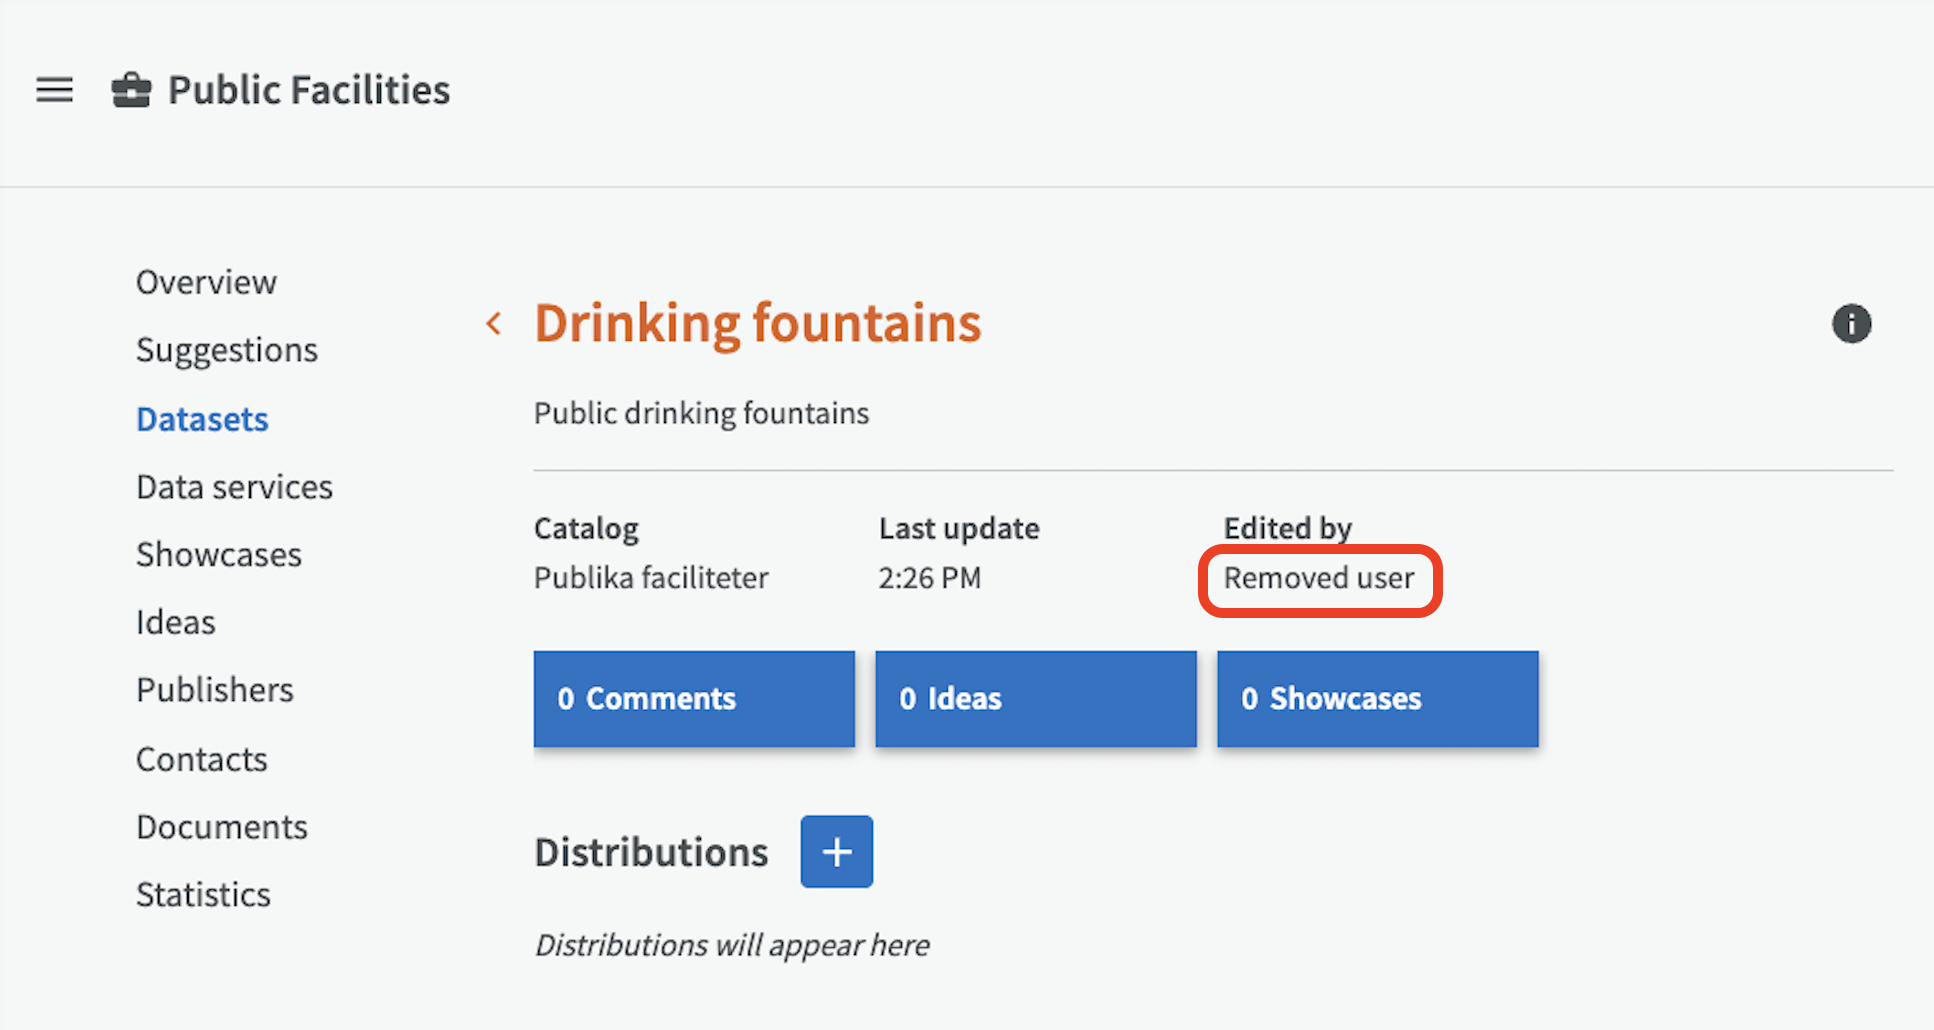
Task: Add a new distribution with plus button
Action: pos(836,852)
